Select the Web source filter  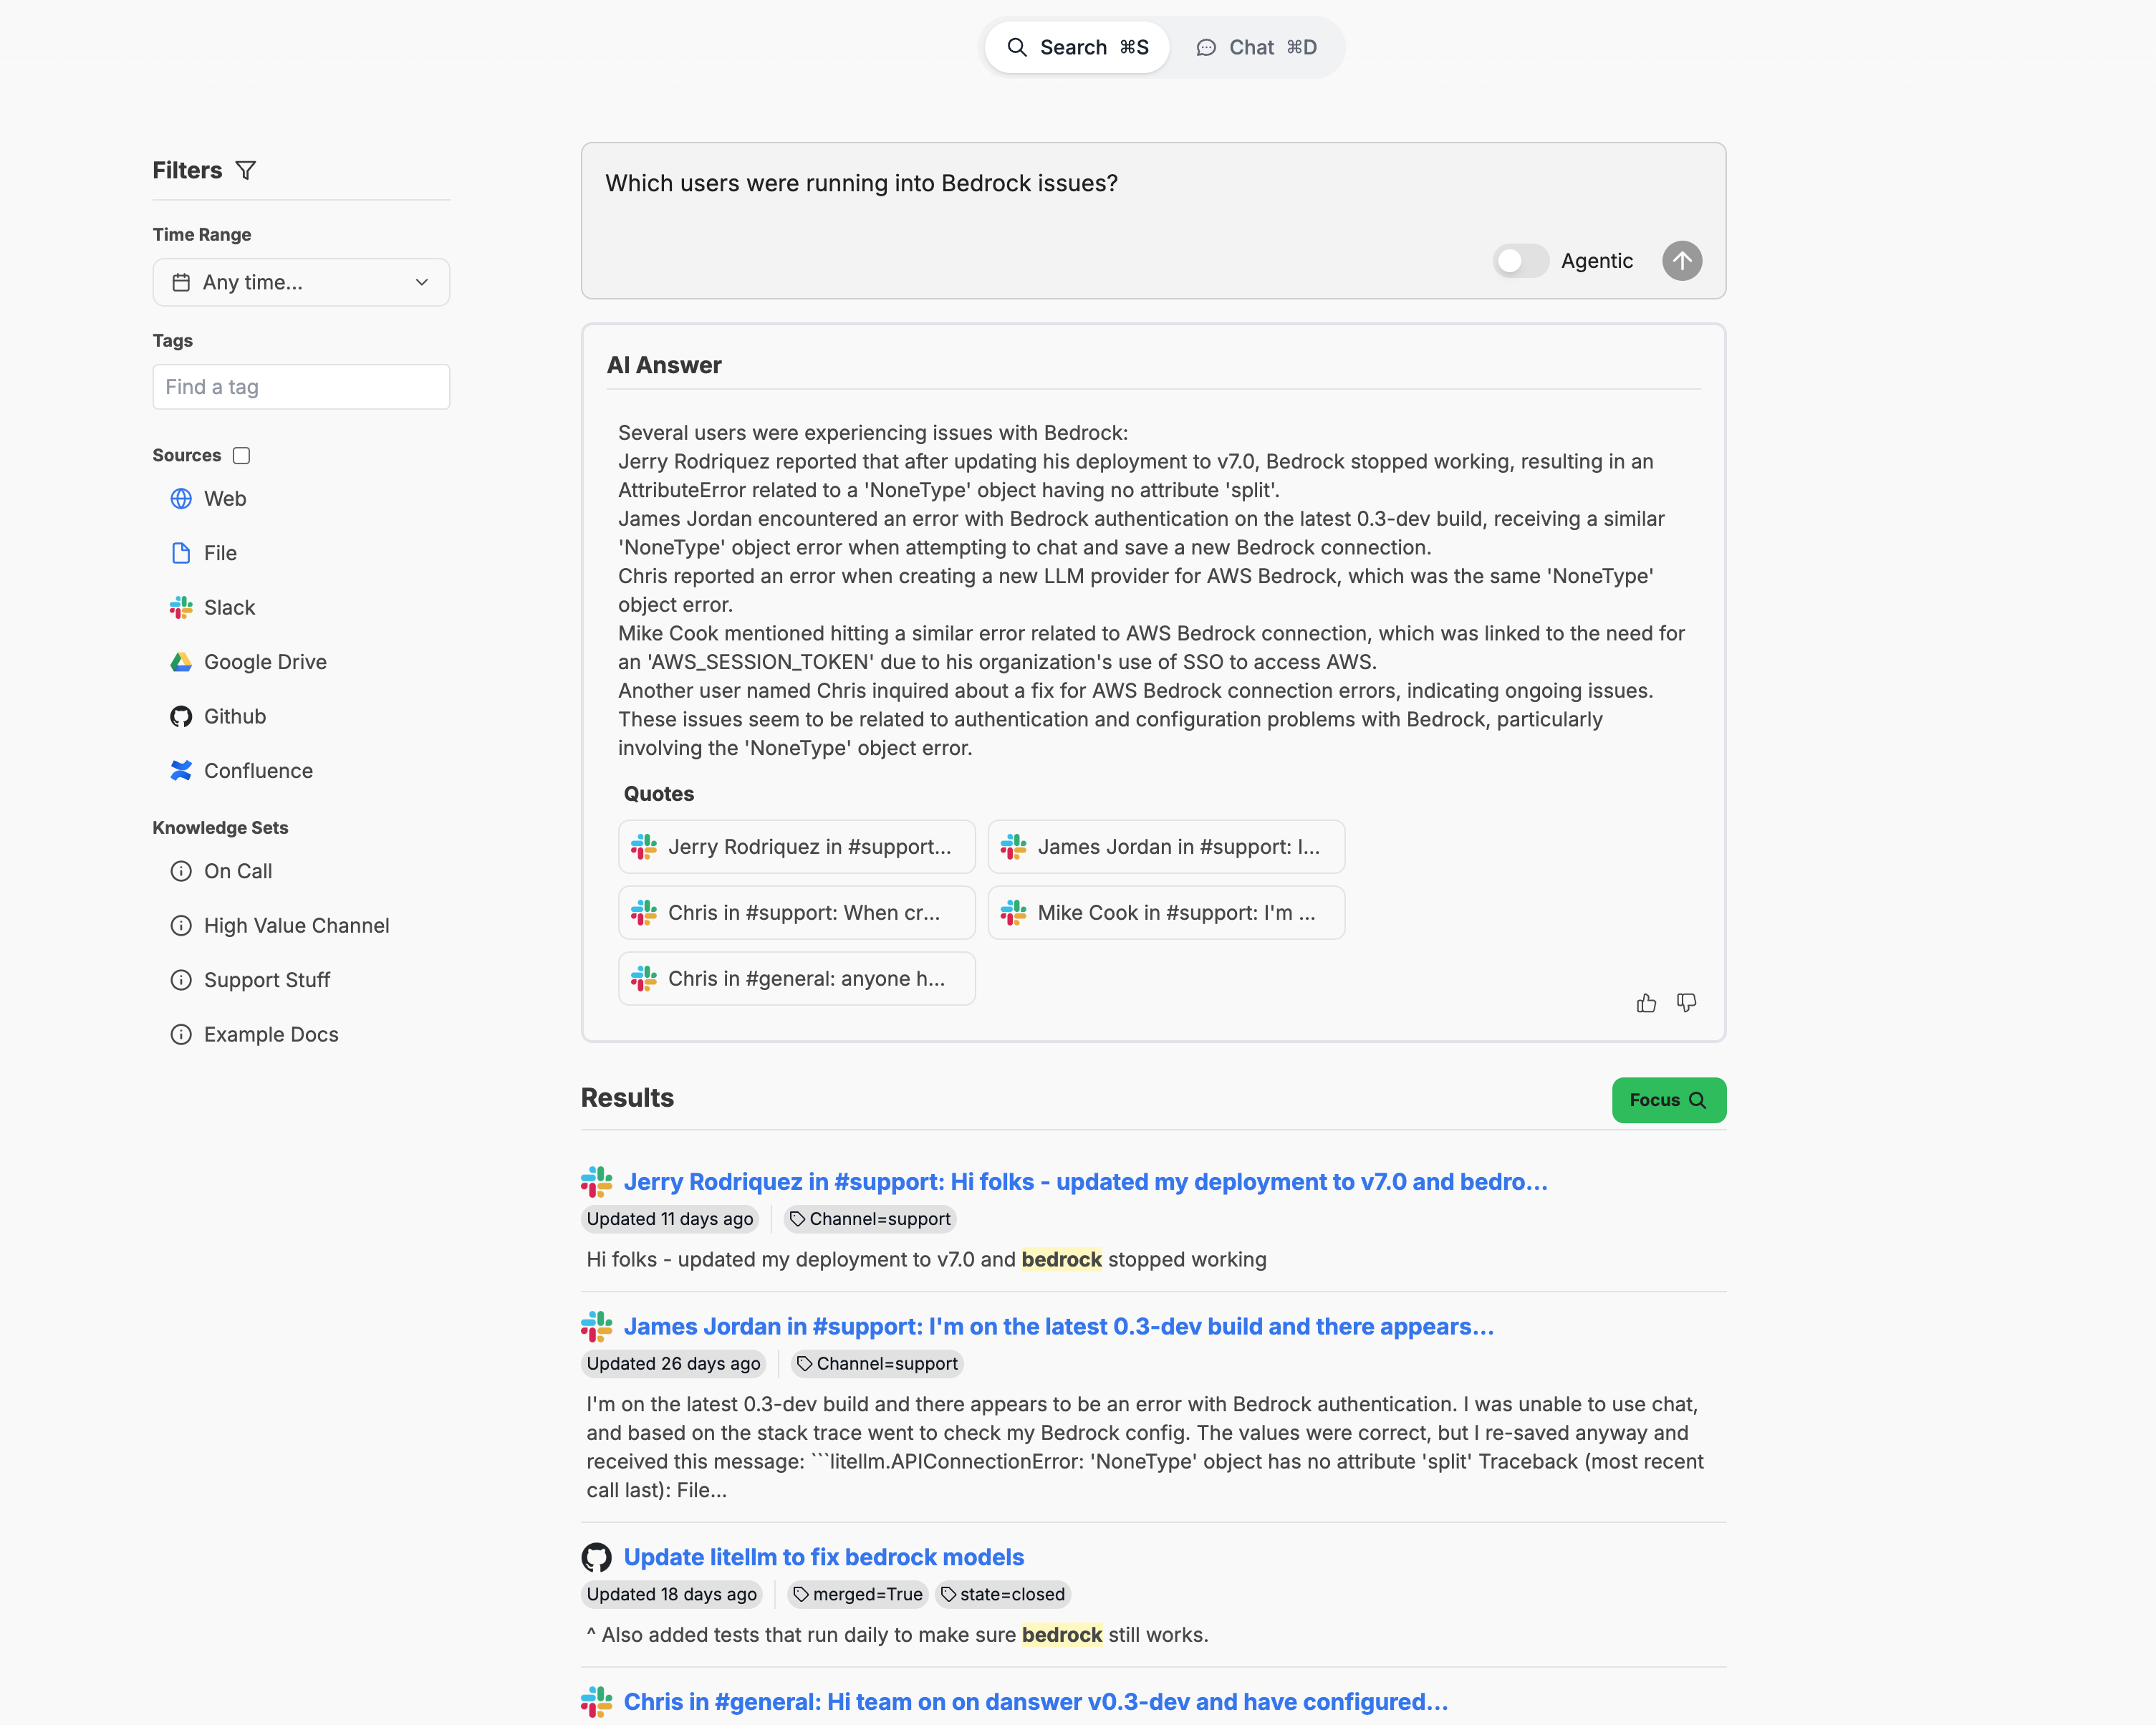(x=225, y=498)
